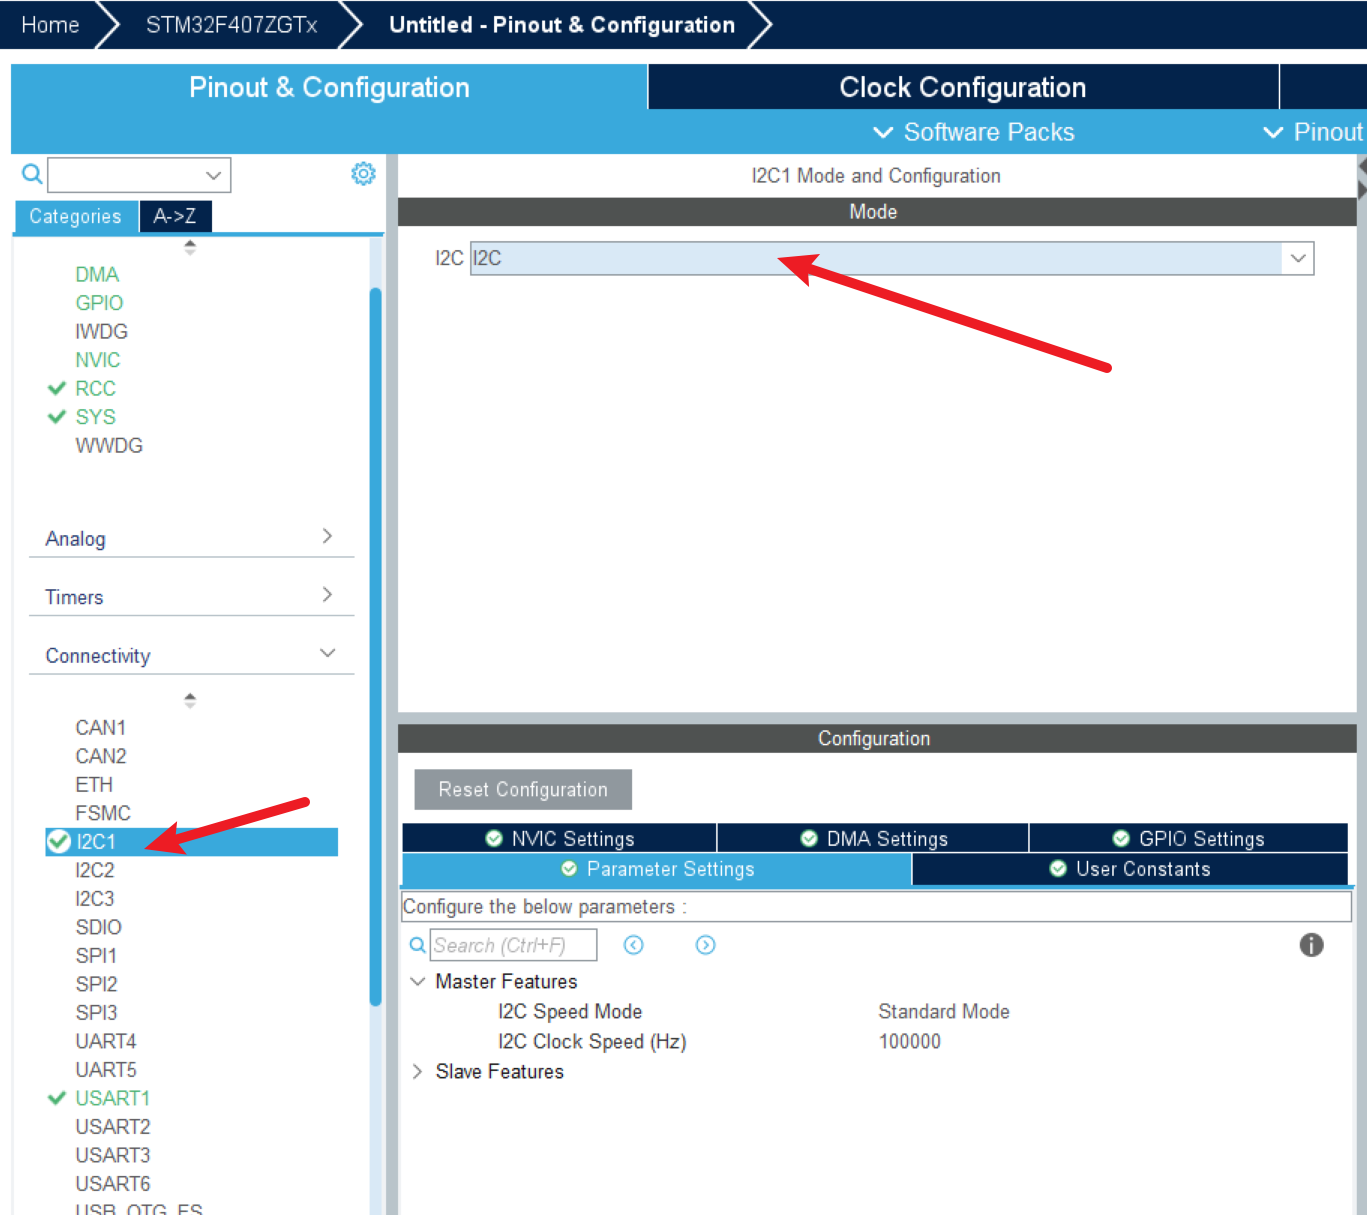Select NVIC peripheral
The width and height of the screenshot is (1367, 1215).
(97, 360)
